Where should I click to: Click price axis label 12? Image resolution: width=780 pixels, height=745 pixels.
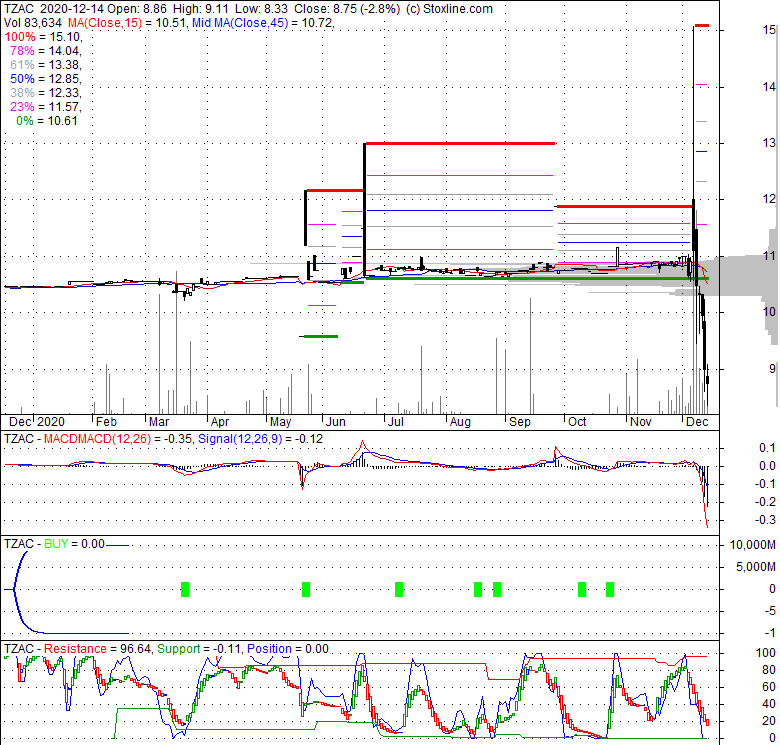click(x=769, y=199)
